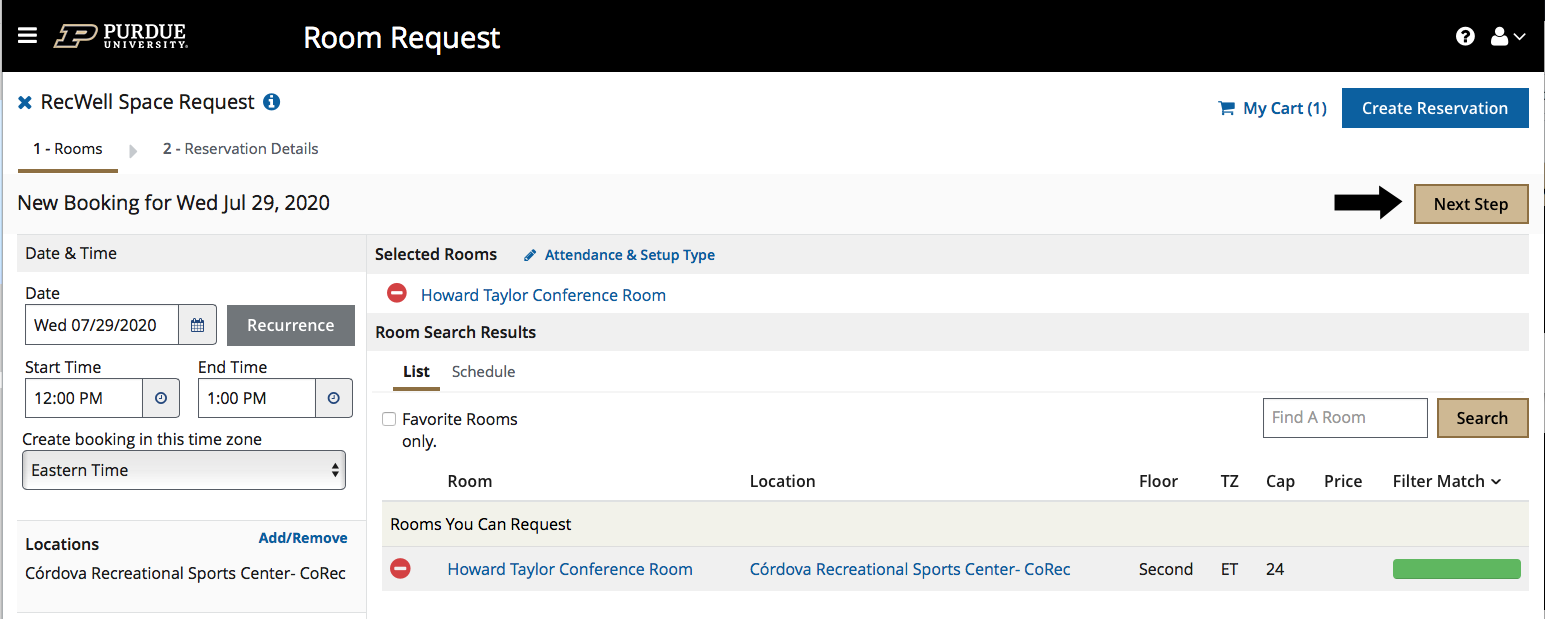Open the calendar date picker icon

(197, 325)
